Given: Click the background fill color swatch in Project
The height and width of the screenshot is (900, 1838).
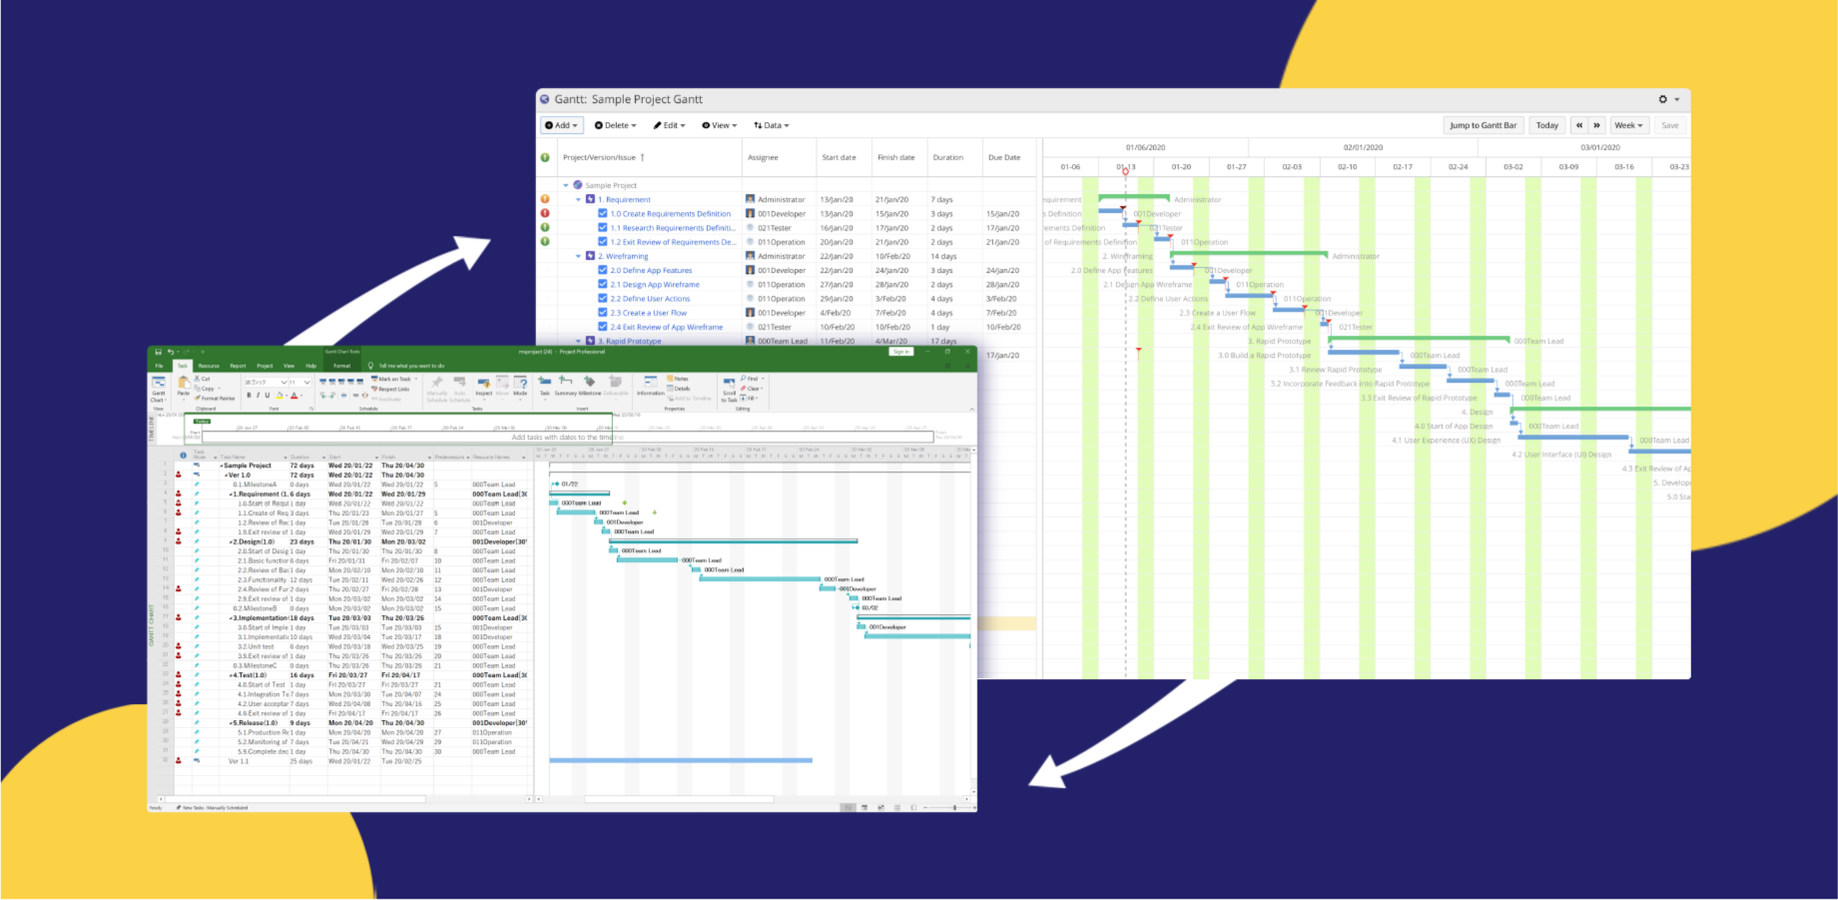Looking at the screenshot, I should coord(279,395).
